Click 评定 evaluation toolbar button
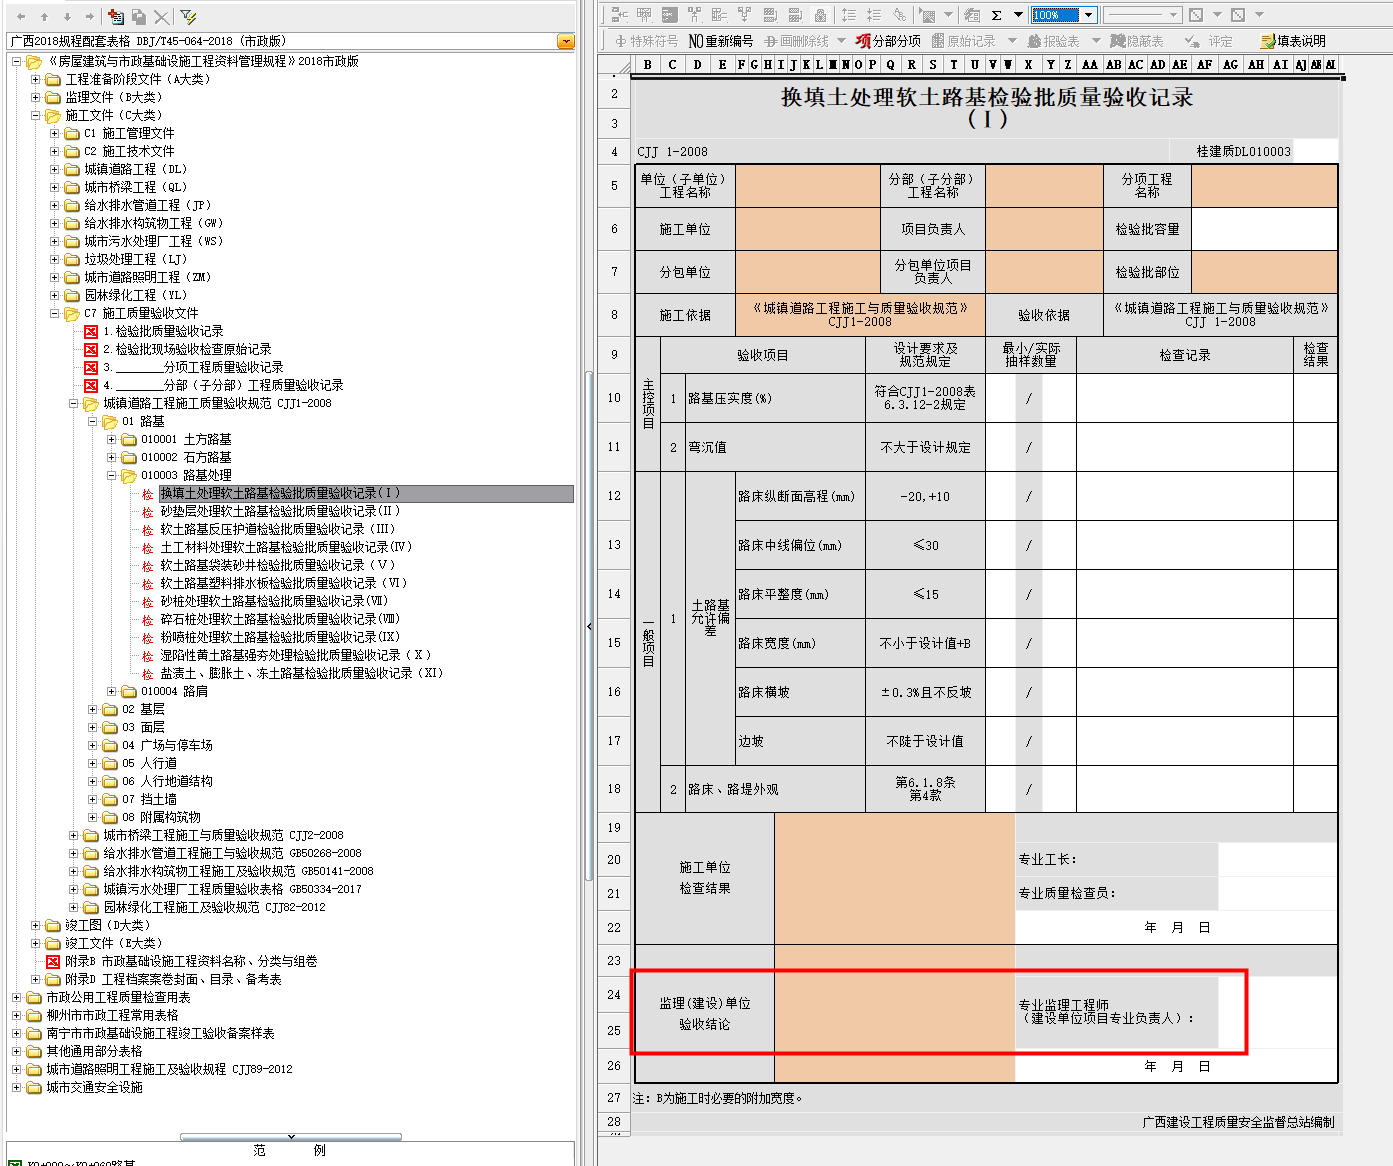Screen dimensions: 1393x1166 pos(1209,41)
